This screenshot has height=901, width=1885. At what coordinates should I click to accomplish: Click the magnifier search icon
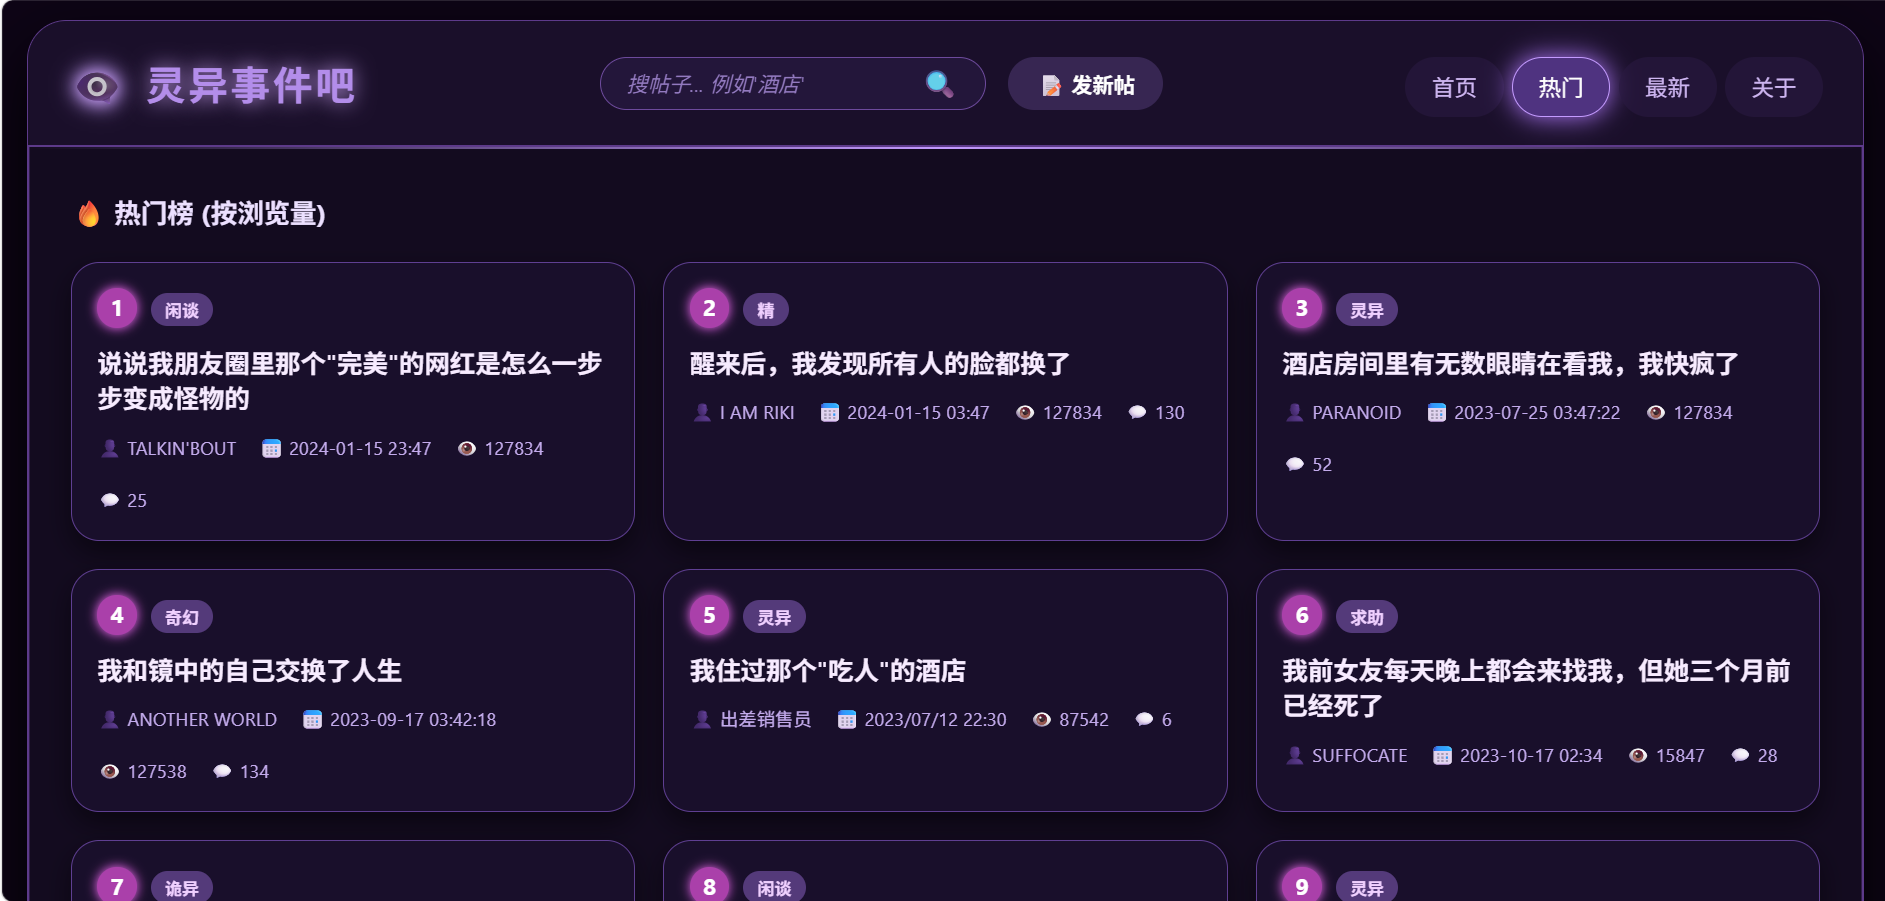pos(939,84)
